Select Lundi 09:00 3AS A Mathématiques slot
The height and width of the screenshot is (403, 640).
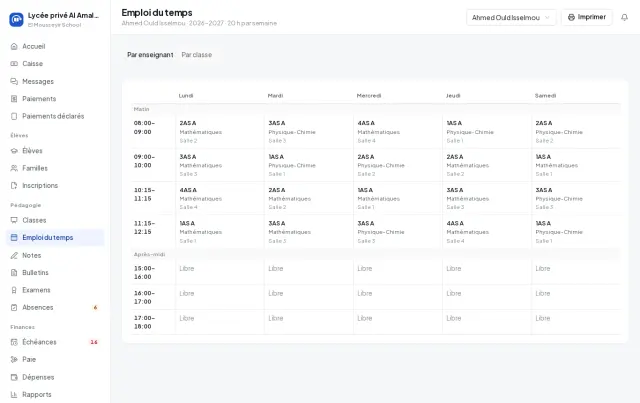tap(220, 165)
